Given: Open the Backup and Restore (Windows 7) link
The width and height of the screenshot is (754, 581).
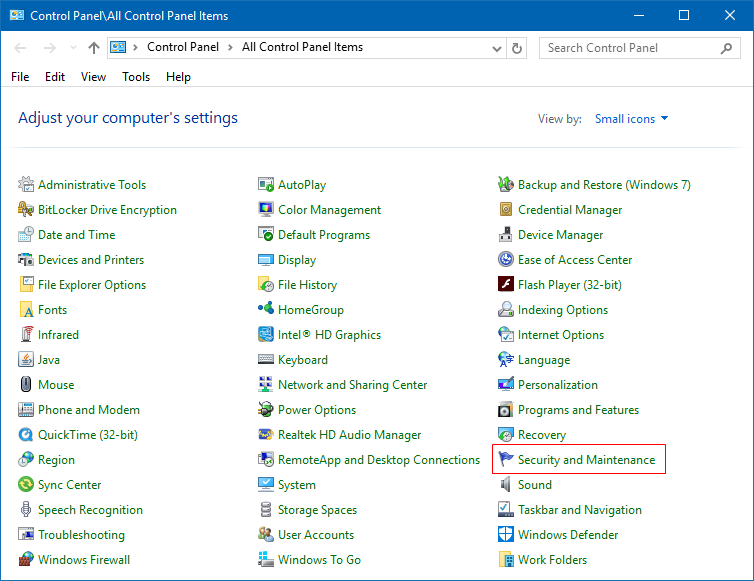Looking at the screenshot, I should pyautogui.click(x=604, y=185).
